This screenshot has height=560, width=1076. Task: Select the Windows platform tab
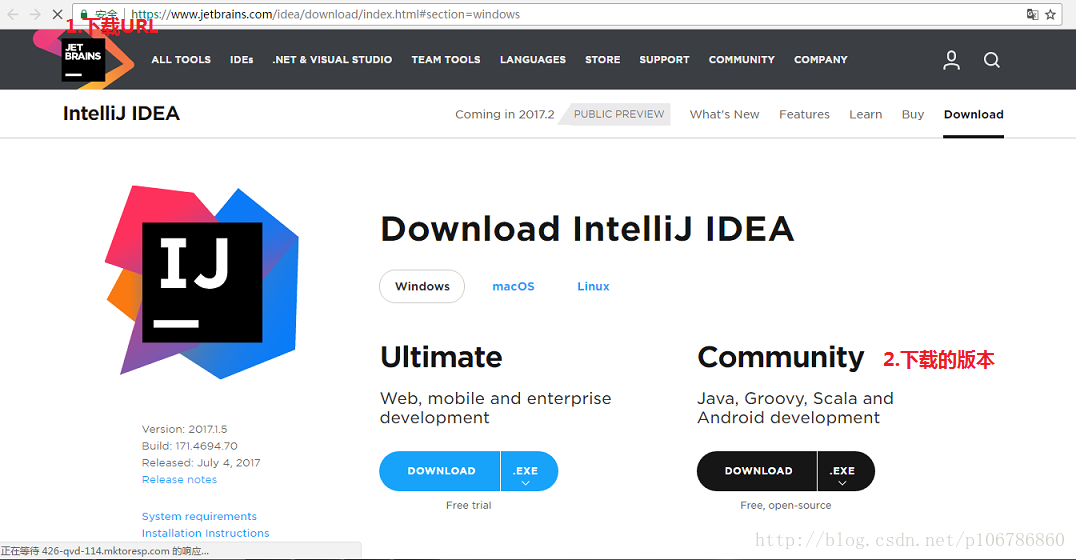tap(422, 286)
